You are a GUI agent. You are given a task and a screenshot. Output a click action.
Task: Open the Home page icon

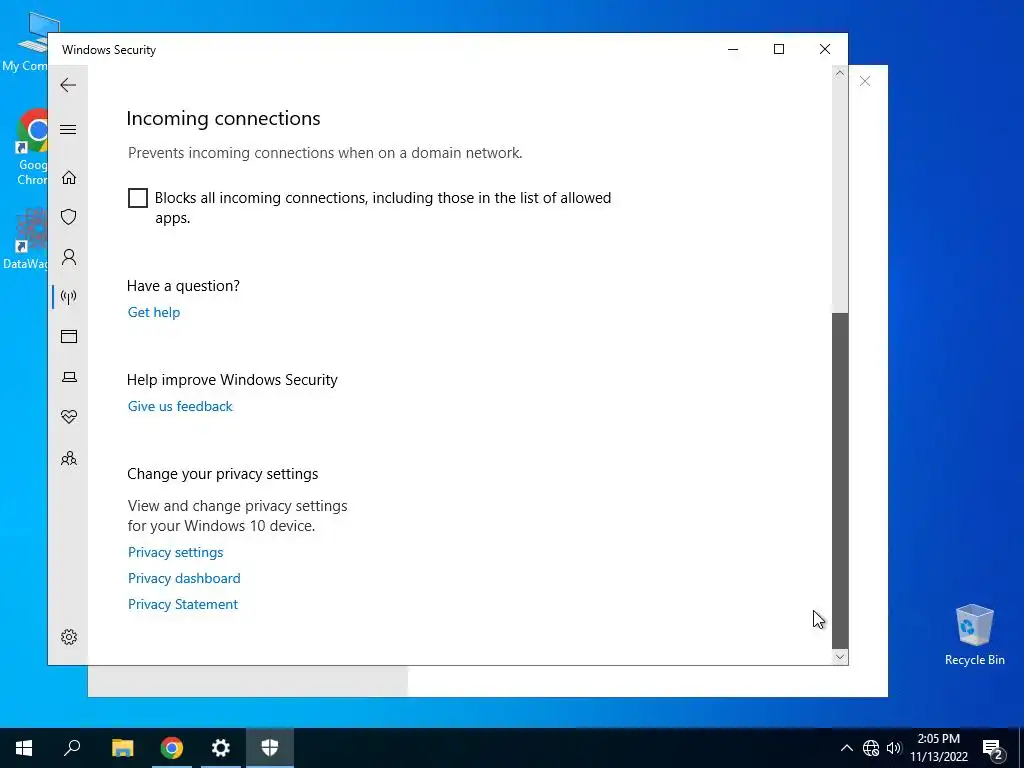(x=69, y=178)
